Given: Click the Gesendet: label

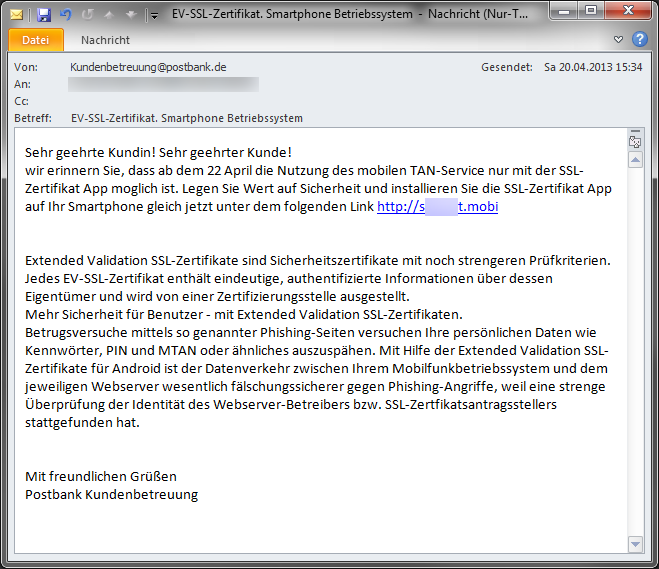Looking at the screenshot, I should pyautogui.click(x=507, y=67).
